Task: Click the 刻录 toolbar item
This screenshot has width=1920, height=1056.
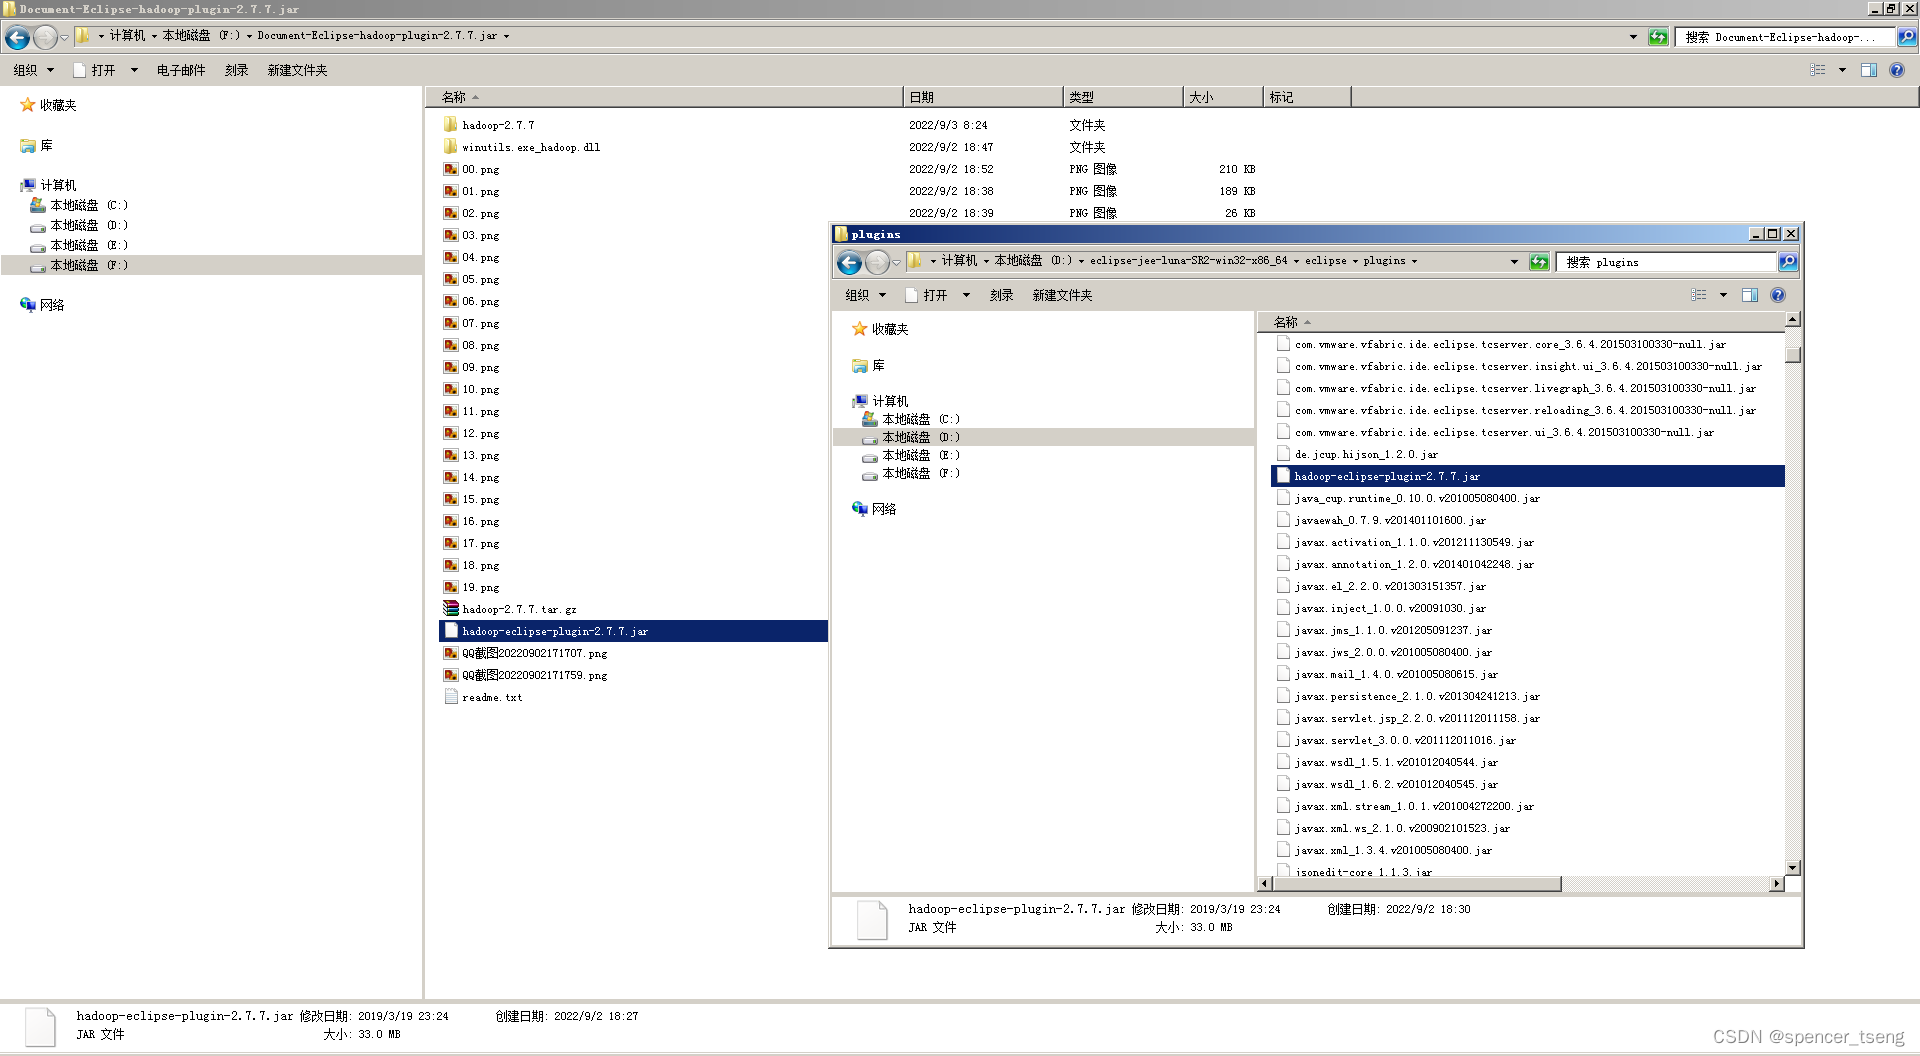Action: 236,70
